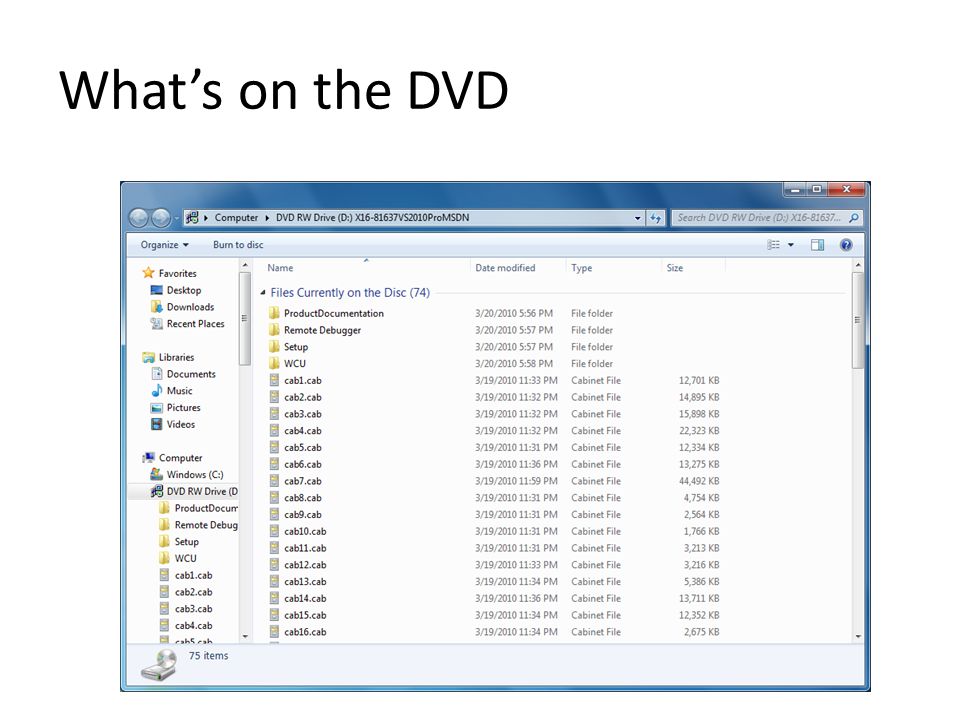This screenshot has height=720, width=960.
Task: Click Burn to disc button
Action: [238, 245]
